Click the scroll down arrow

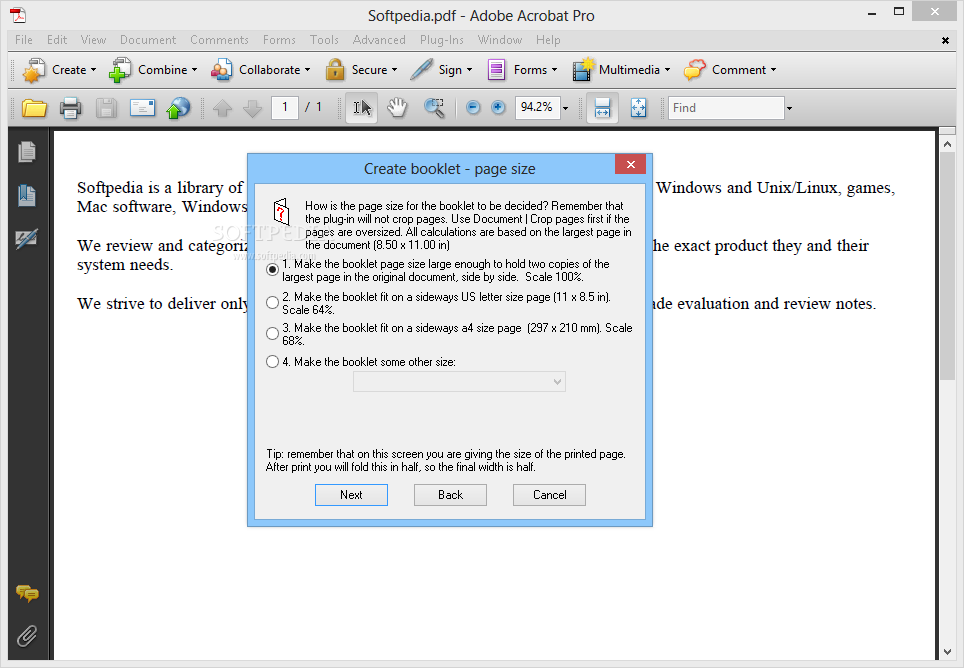tap(947, 652)
